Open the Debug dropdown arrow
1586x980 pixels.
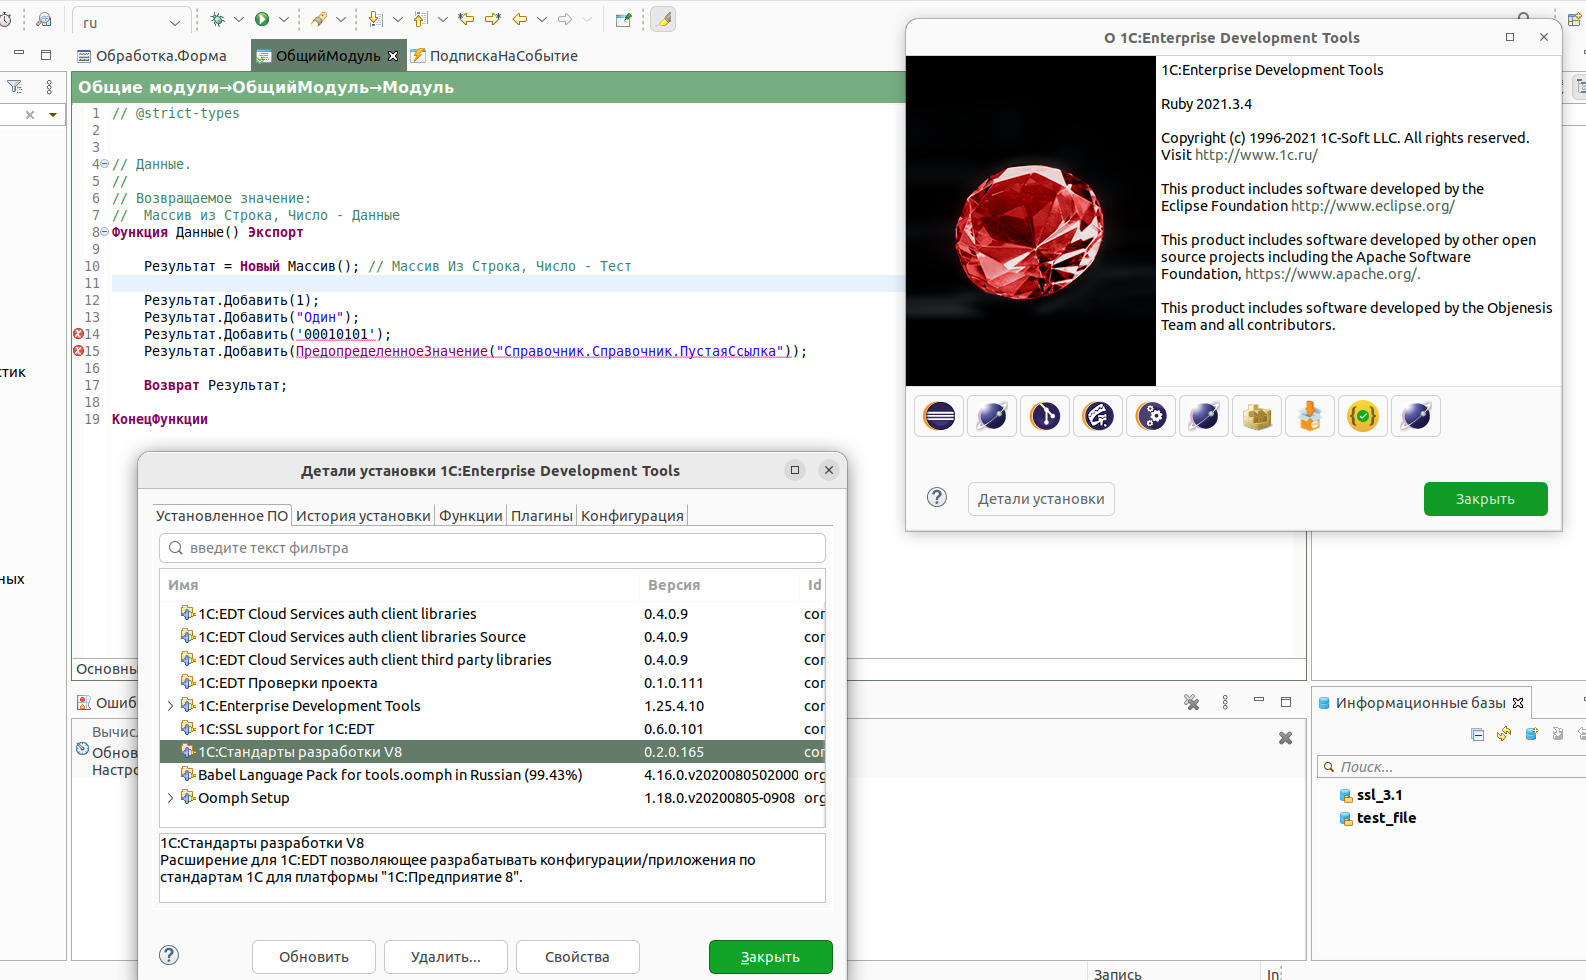tap(239, 19)
